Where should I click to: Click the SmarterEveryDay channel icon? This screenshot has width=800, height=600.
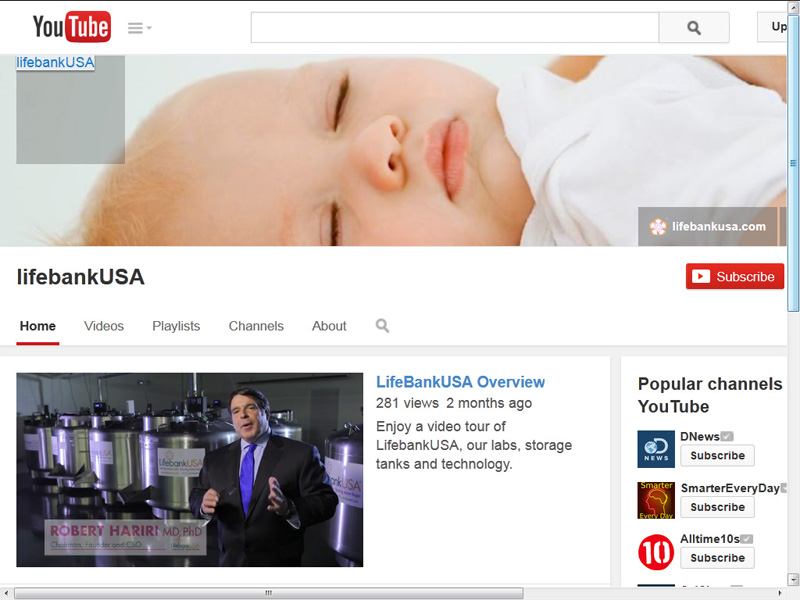(656, 500)
